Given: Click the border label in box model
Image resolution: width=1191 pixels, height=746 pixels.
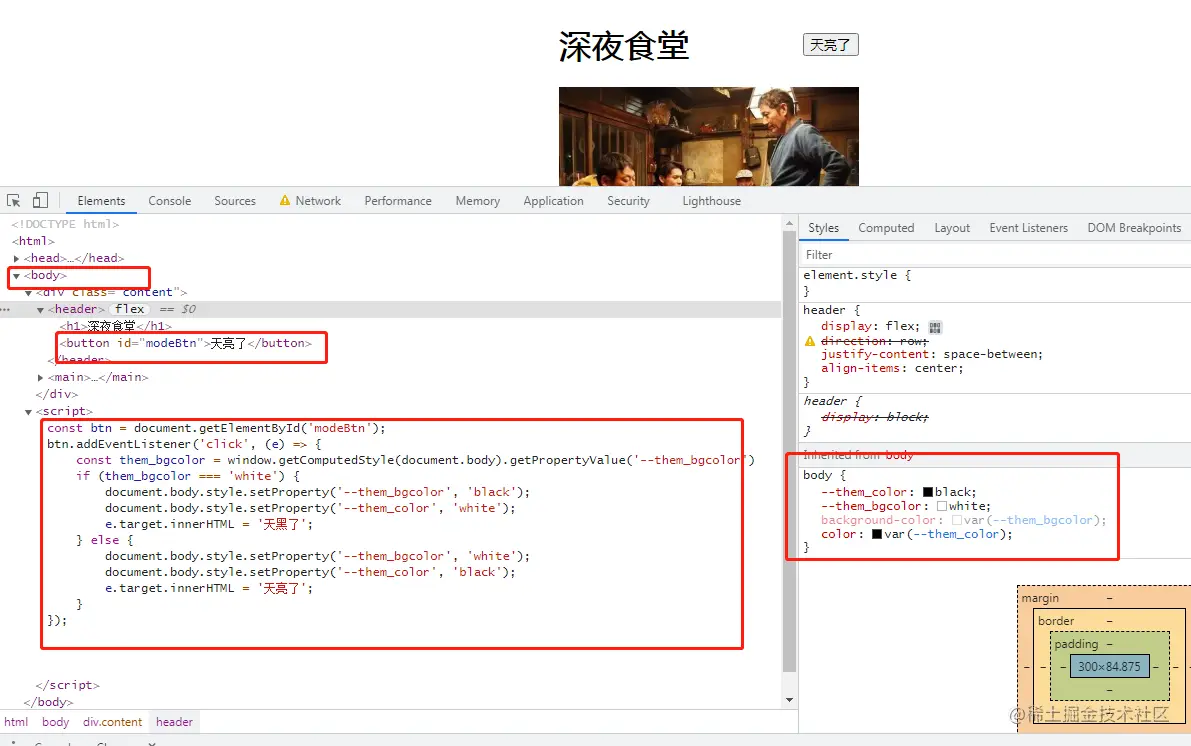Looking at the screenshot, I should (x=1056, y=621).
